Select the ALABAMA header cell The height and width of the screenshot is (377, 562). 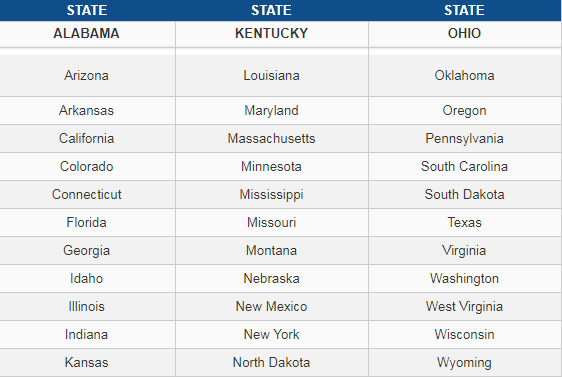click(x=86, y=34)
